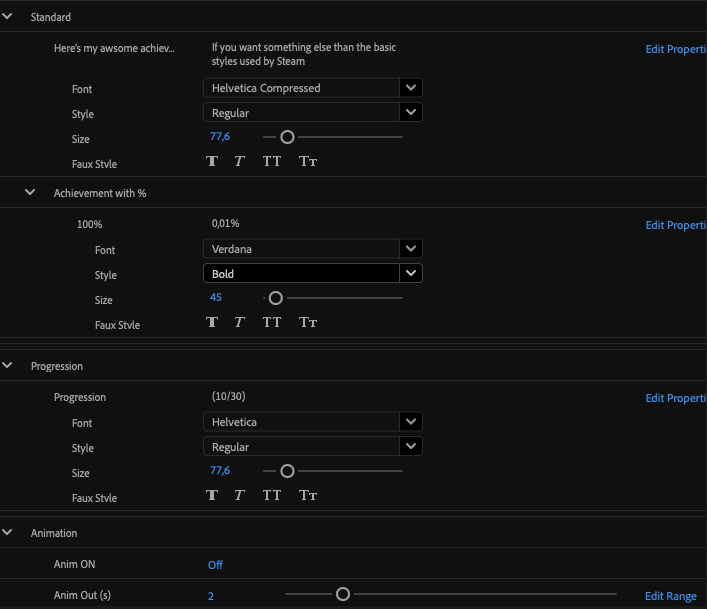Collapse the Achievement with % group
The height and width of the screenshot is (609, 707).
tap(31, 192)
